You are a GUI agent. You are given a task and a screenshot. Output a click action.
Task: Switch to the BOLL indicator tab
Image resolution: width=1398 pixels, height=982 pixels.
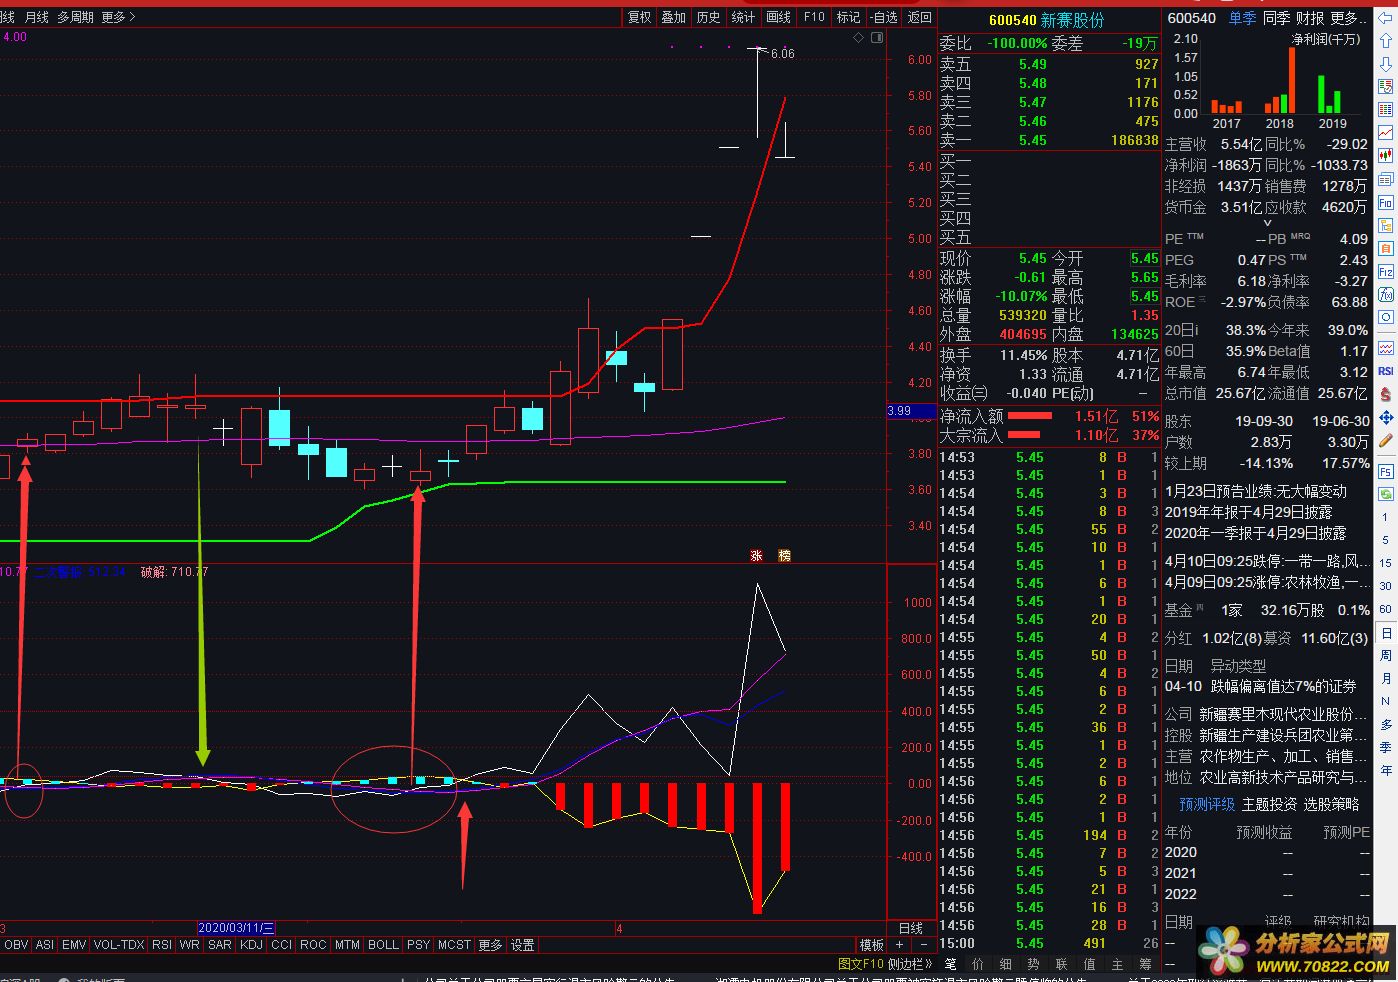pos(383,945)
